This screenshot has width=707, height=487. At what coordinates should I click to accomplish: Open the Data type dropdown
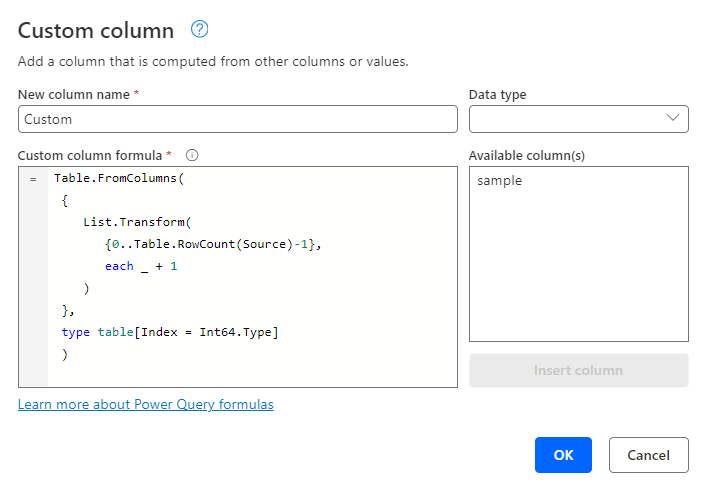(x=578, y=119)
